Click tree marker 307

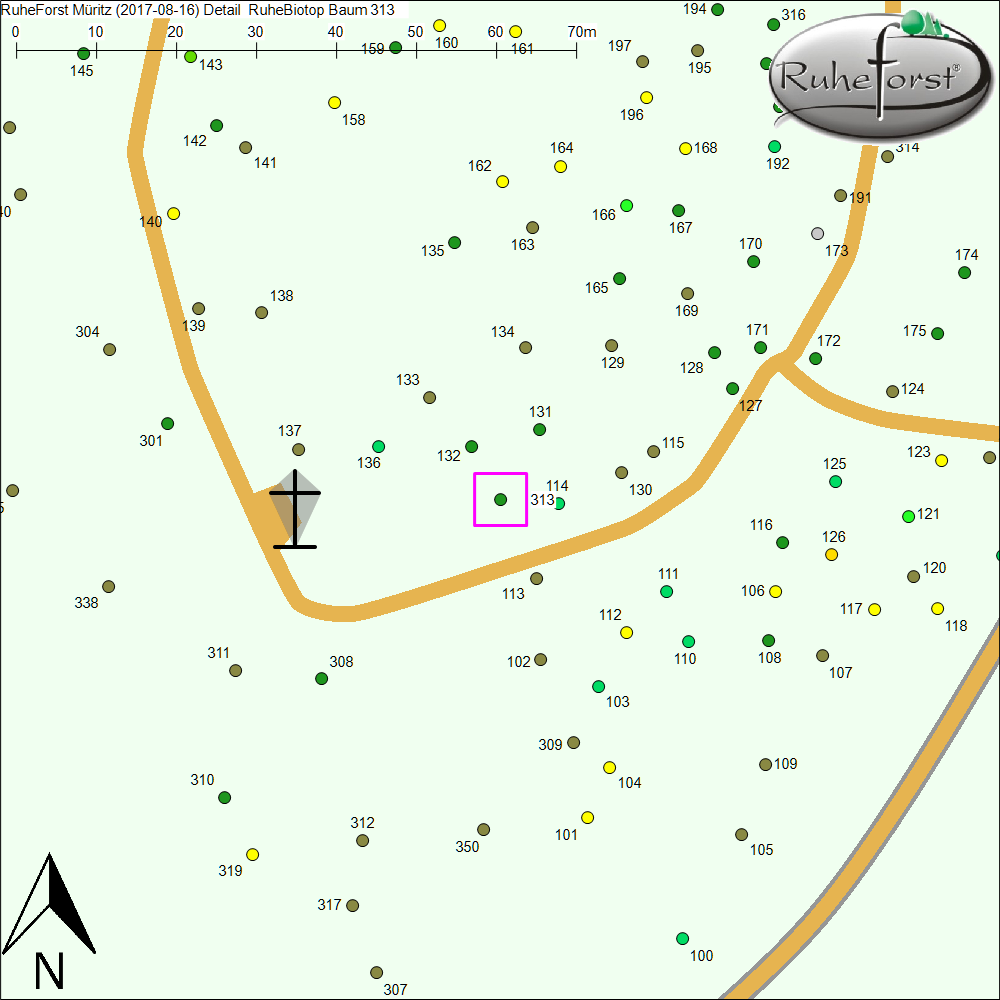pos(376,972)
